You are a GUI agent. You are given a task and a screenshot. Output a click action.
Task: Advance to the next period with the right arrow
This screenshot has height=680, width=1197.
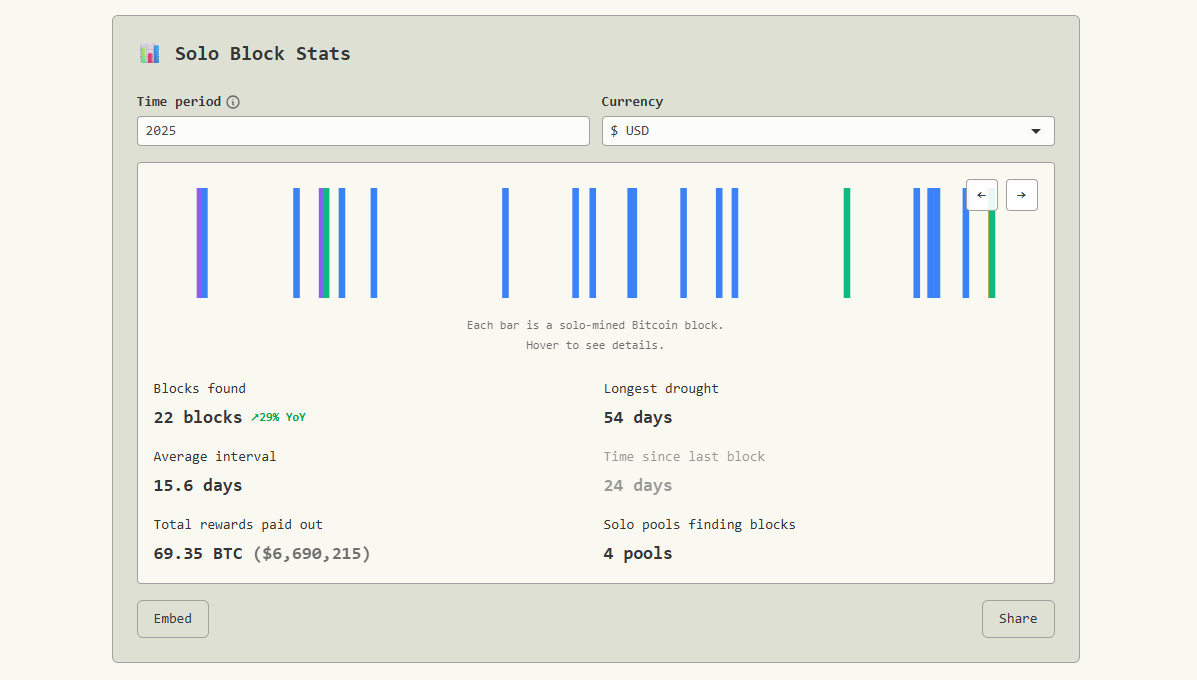coord(1021,194)
